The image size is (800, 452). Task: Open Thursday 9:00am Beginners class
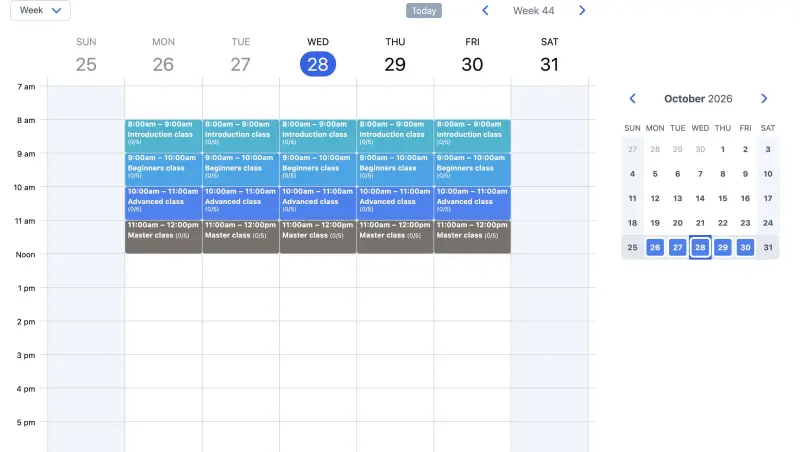395,169
